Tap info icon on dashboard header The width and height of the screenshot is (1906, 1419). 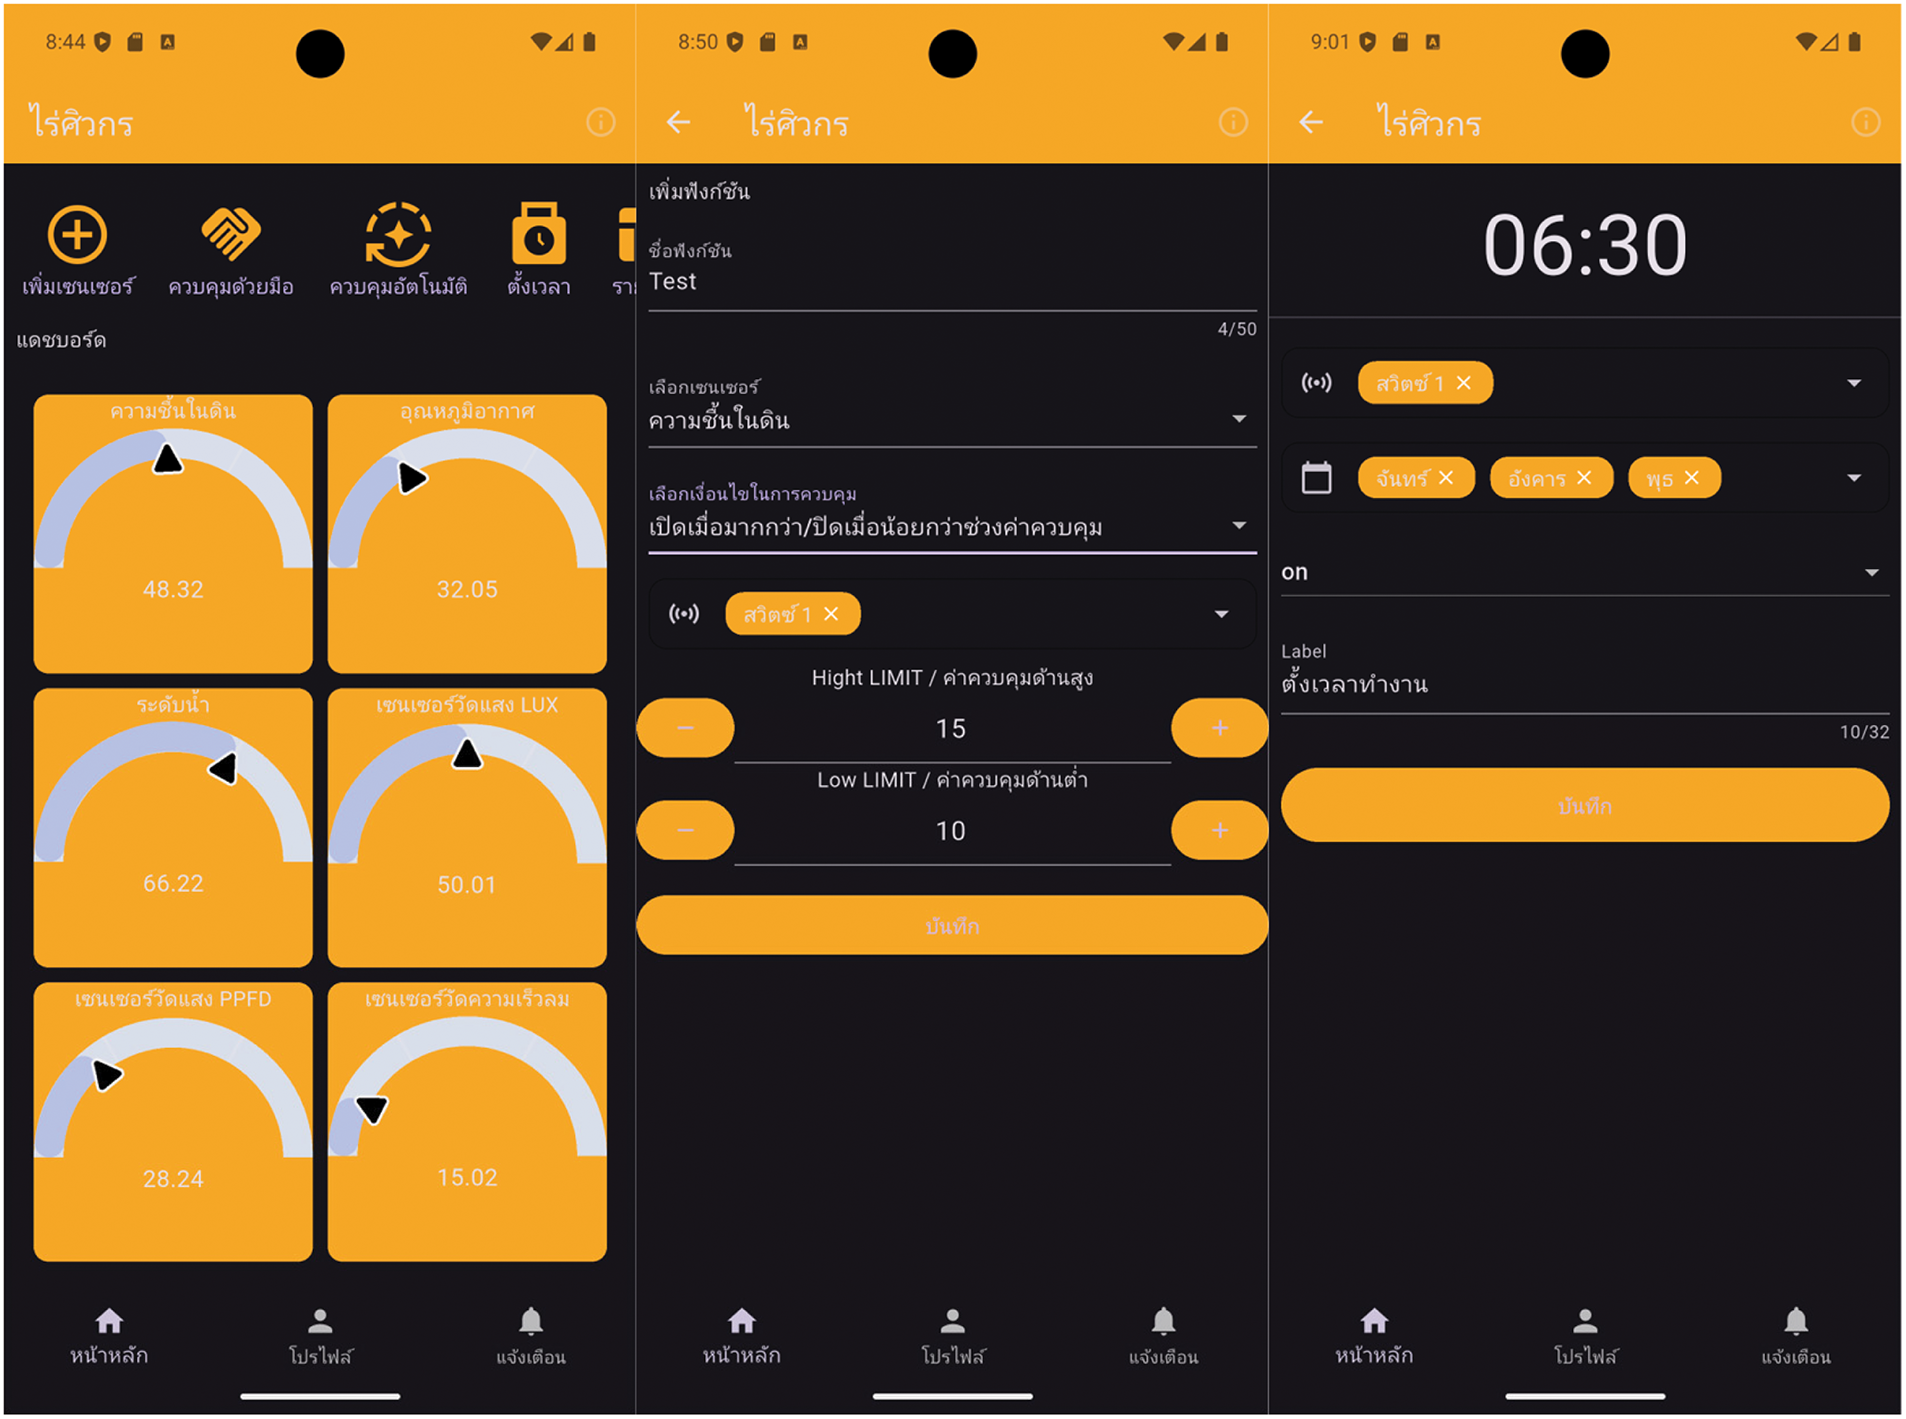click(600, 123)
